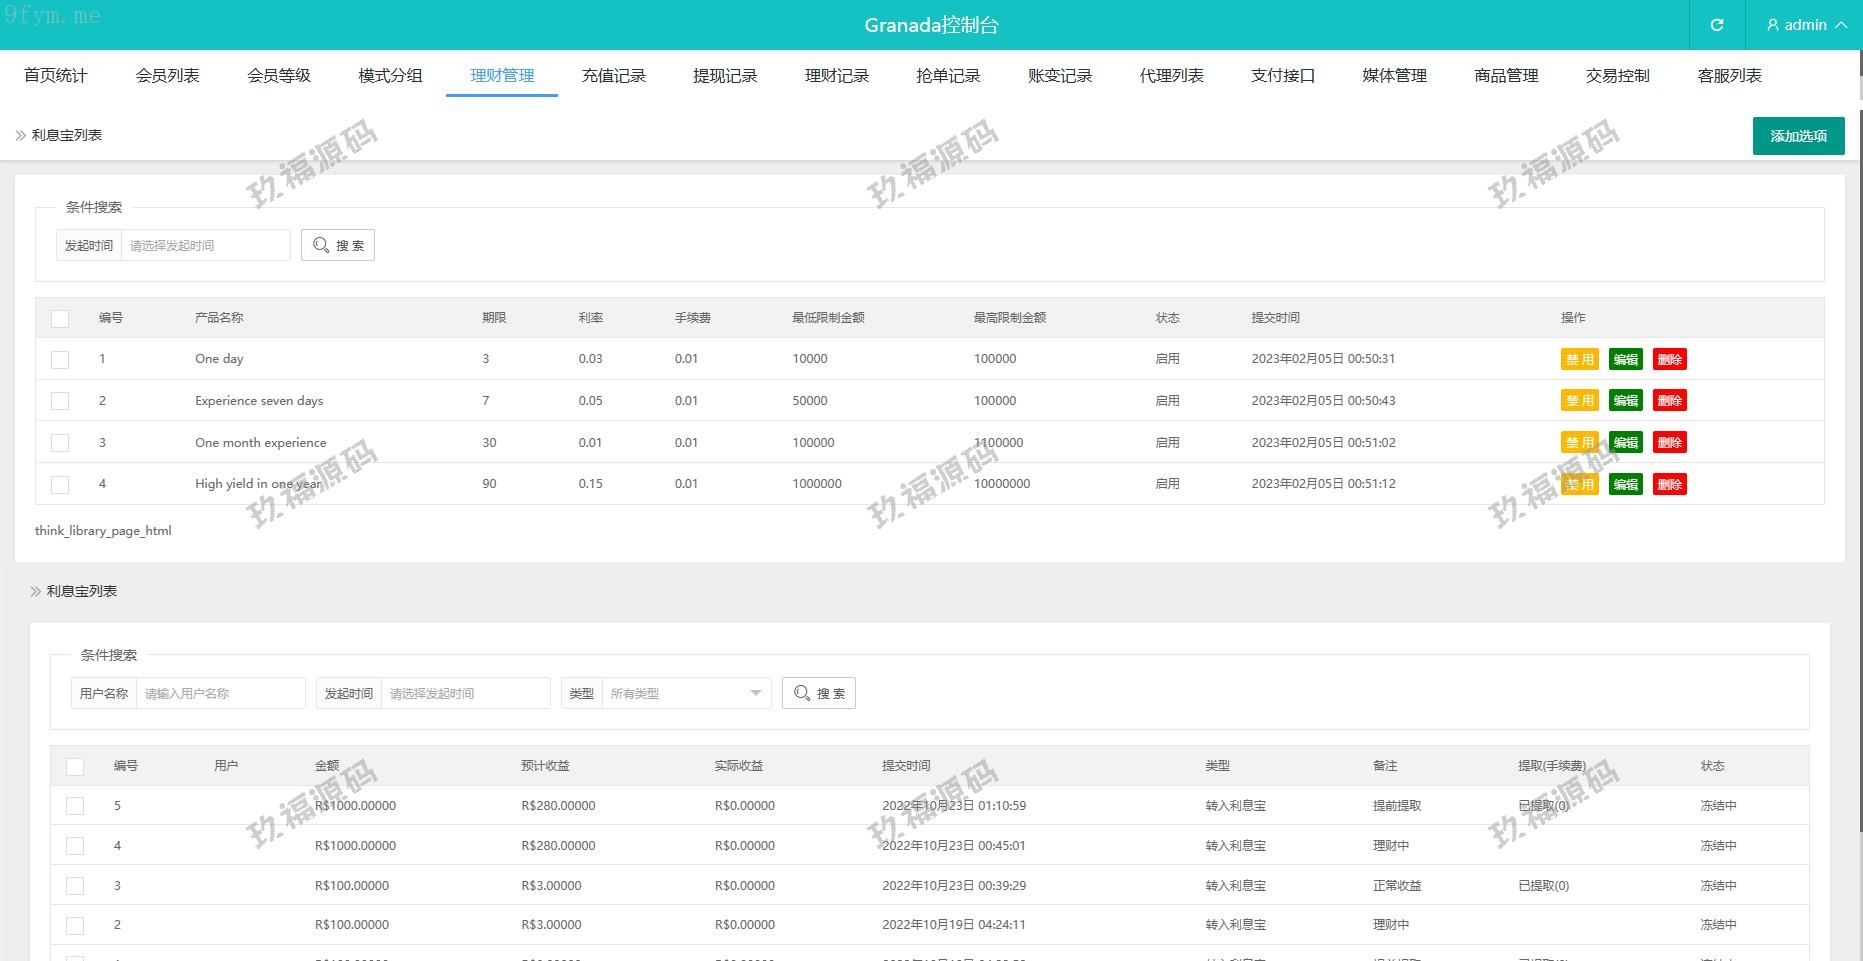Click the yellow 禁用 button for One day
Screen dimensions: 1863x961
(x=1579, y=359)
